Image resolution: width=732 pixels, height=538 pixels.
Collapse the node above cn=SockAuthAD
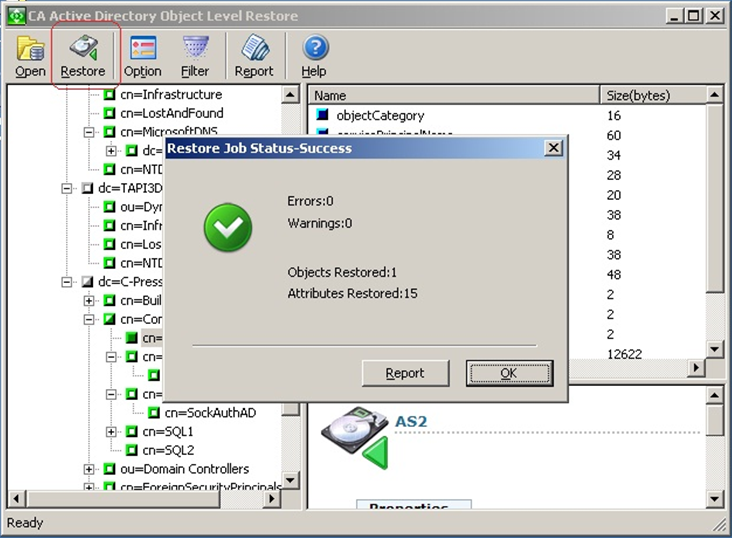(x=111, y=394)
